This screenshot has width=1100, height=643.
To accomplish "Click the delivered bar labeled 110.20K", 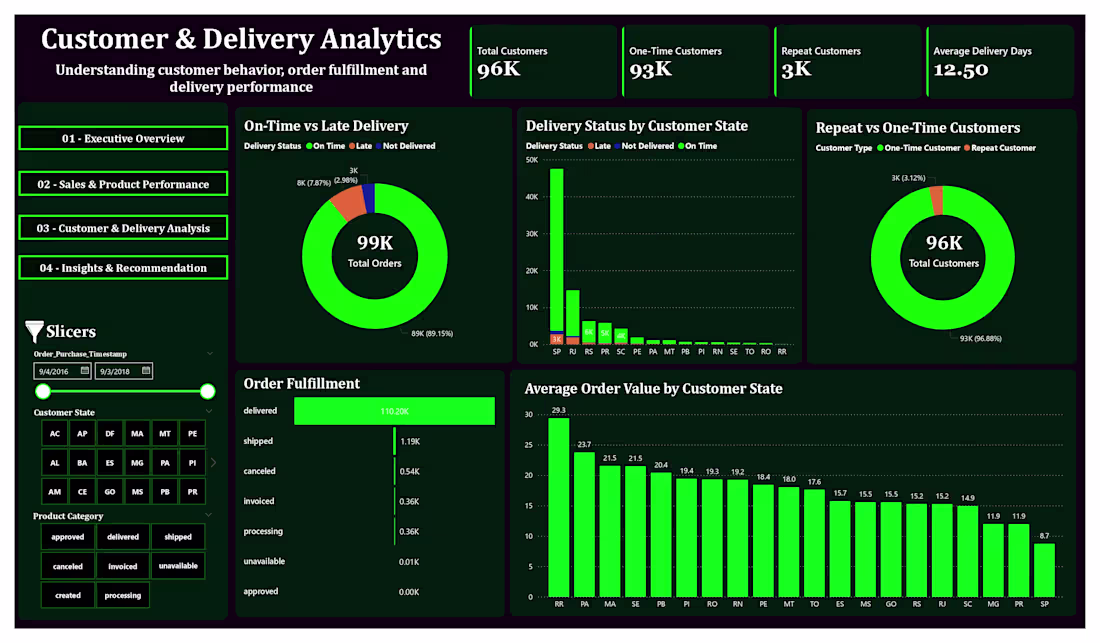I will pos(394,411).
